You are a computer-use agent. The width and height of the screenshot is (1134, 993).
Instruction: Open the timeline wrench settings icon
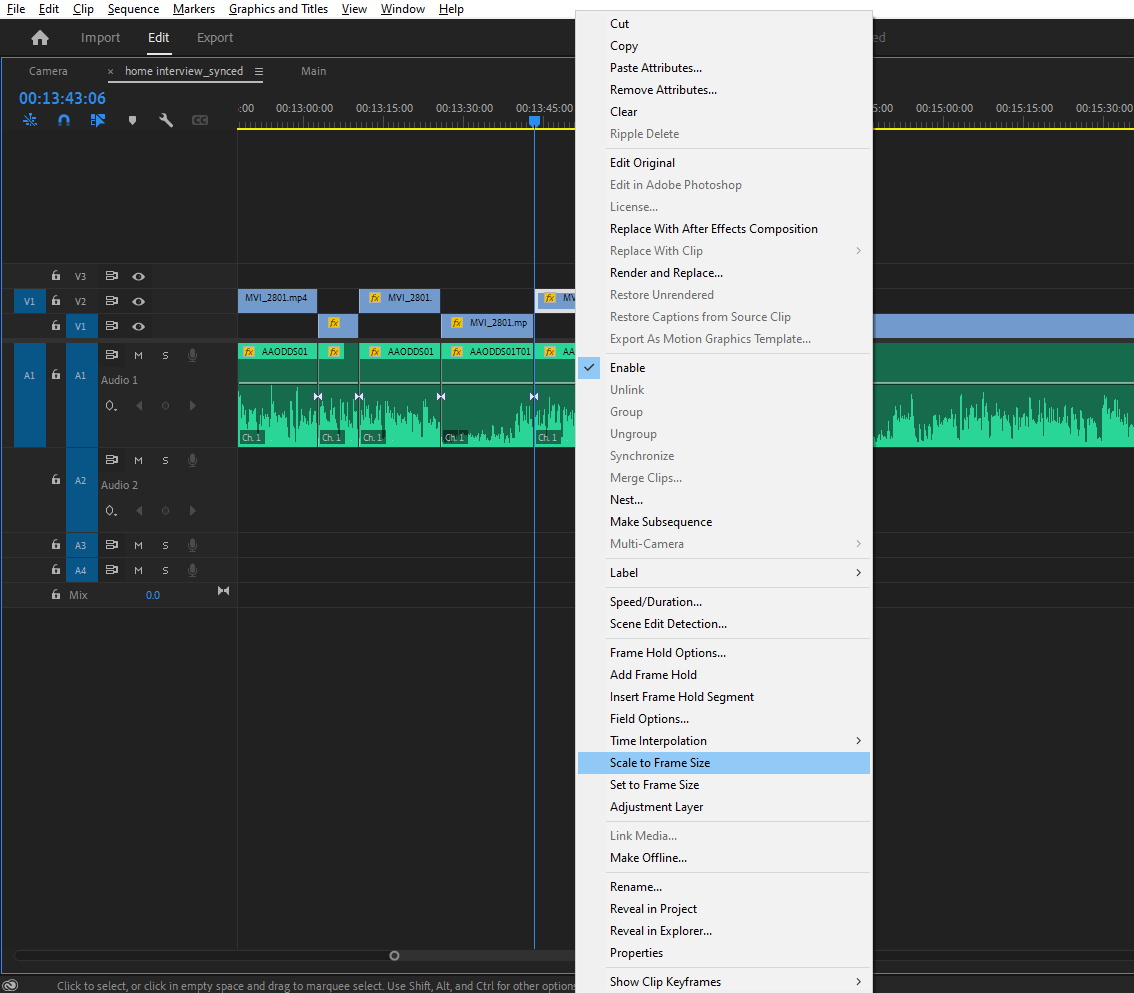point(166,119)
